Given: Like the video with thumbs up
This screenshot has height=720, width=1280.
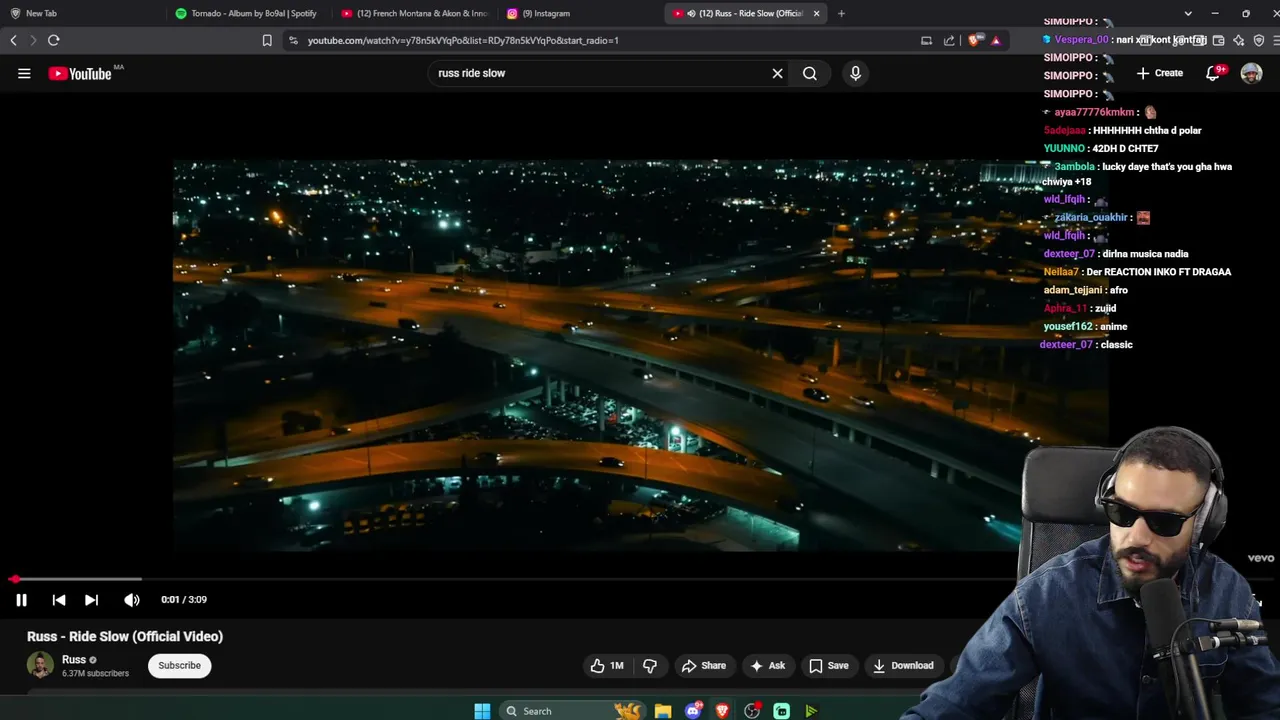Looking at the screenshot, I should coord(607,666).
